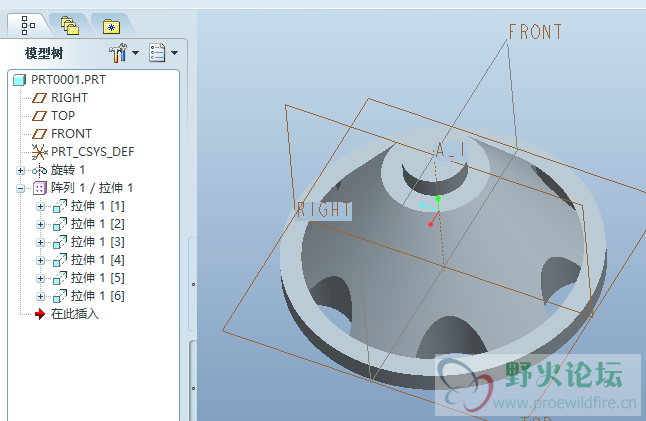Collapse the 阵列 1 / 拉伸 1 pattern node
646x421 pixels.
tap(20, 188)
